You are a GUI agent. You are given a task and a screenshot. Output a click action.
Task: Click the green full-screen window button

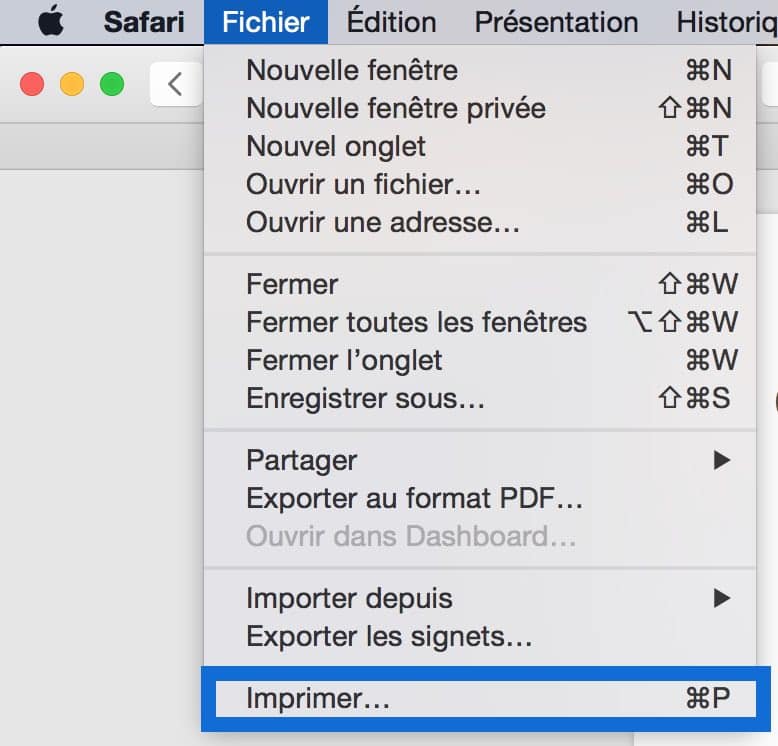pos(112,84)
